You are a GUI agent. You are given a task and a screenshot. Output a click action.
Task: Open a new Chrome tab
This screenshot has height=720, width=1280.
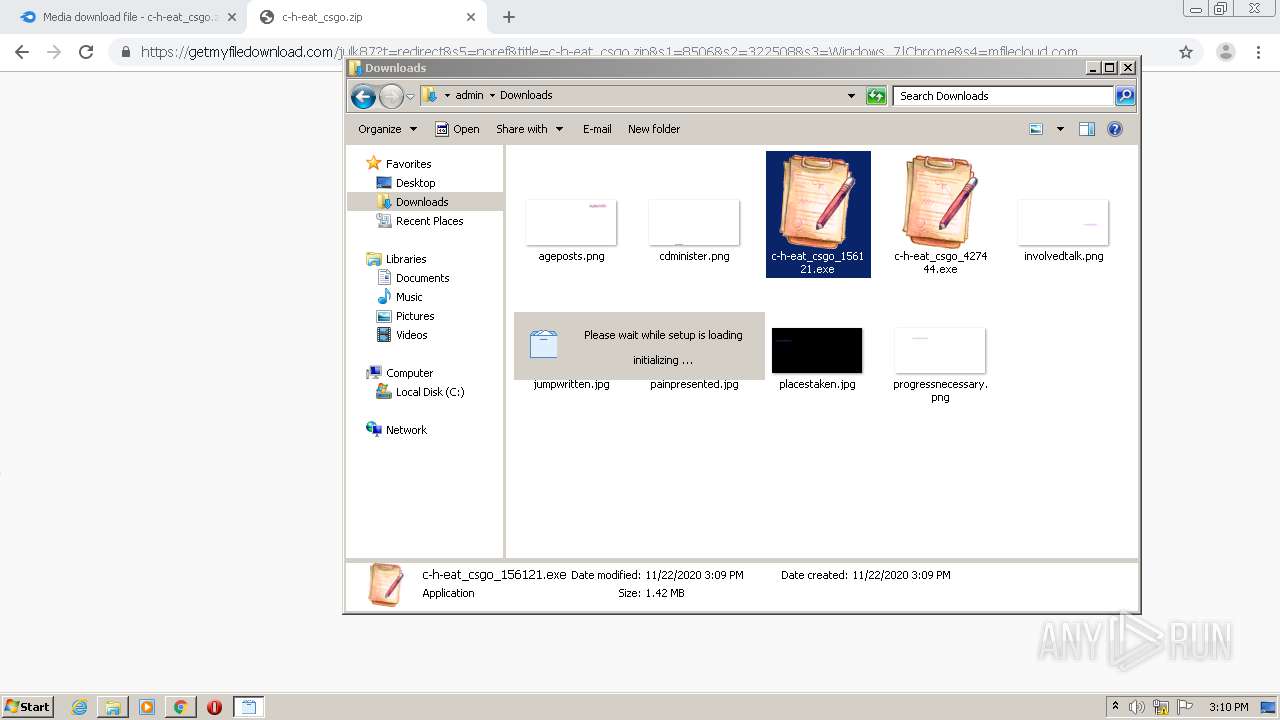coord(509,17)
